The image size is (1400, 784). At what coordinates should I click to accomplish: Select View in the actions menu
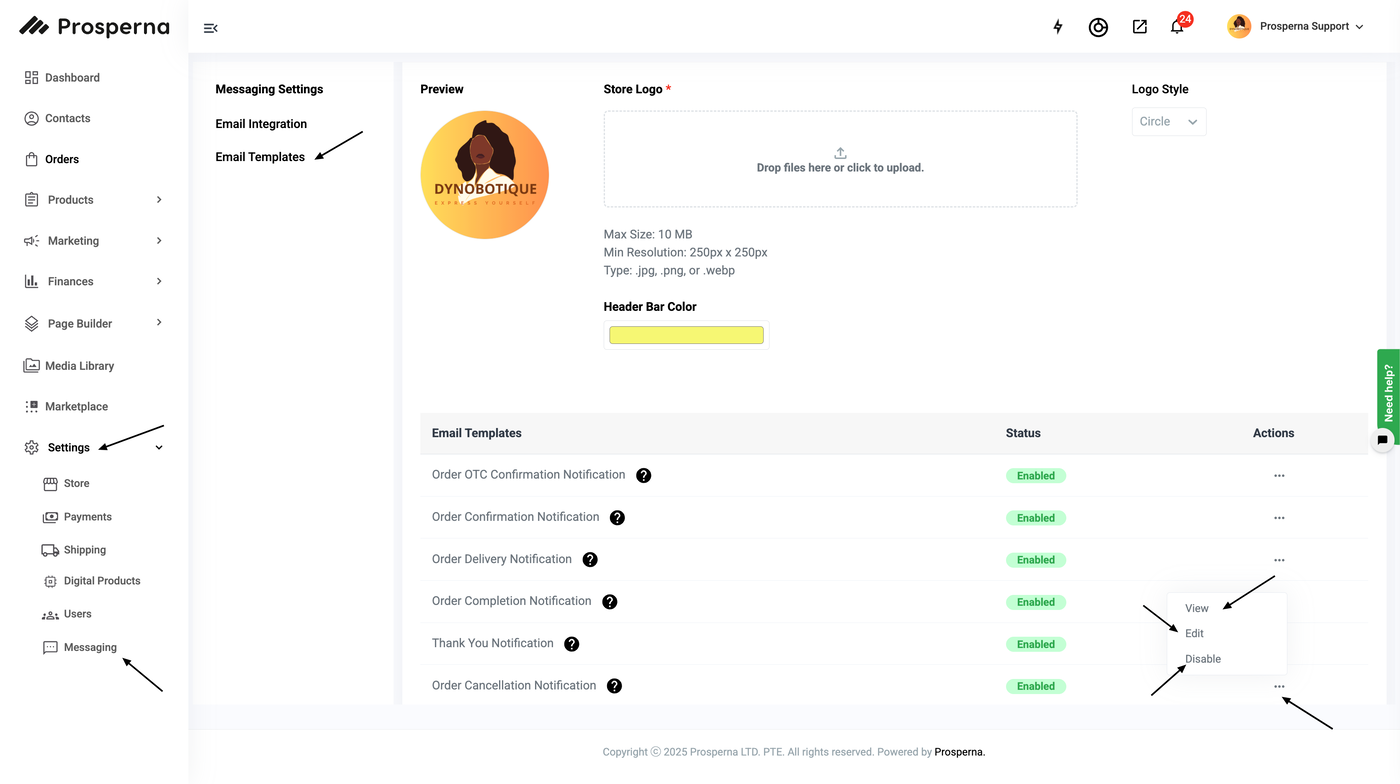coord(1197,608)
